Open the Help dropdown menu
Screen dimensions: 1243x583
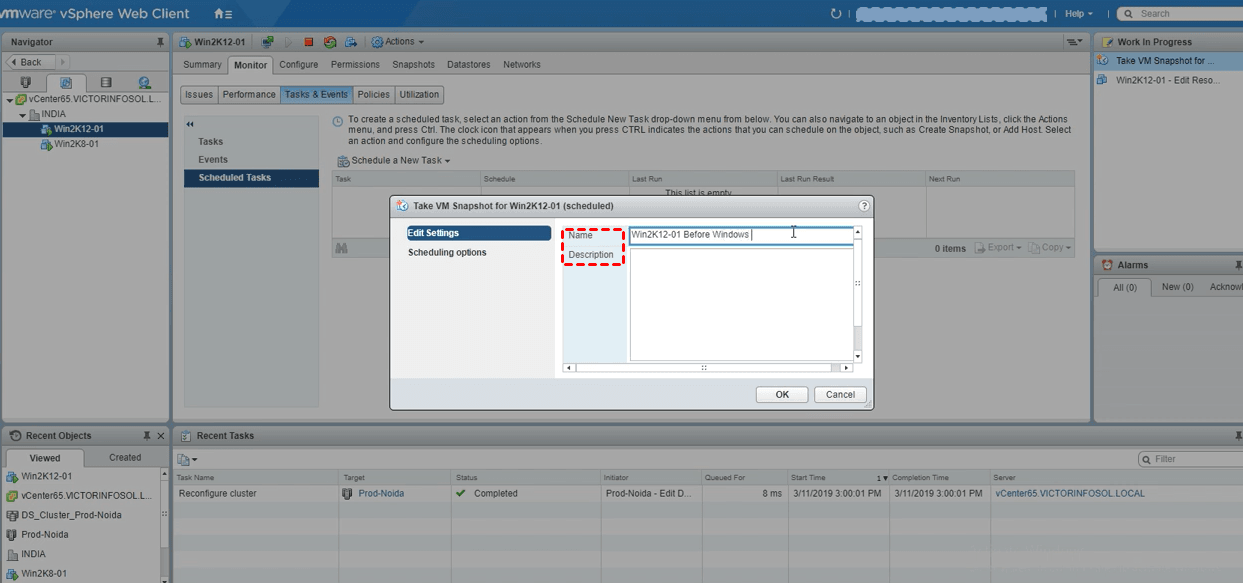(x=1079, y=14)
